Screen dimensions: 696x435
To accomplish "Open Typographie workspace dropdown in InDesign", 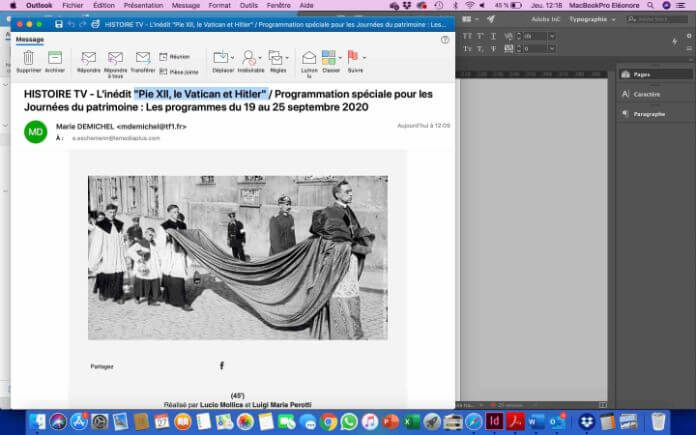I will coord(593,19).
